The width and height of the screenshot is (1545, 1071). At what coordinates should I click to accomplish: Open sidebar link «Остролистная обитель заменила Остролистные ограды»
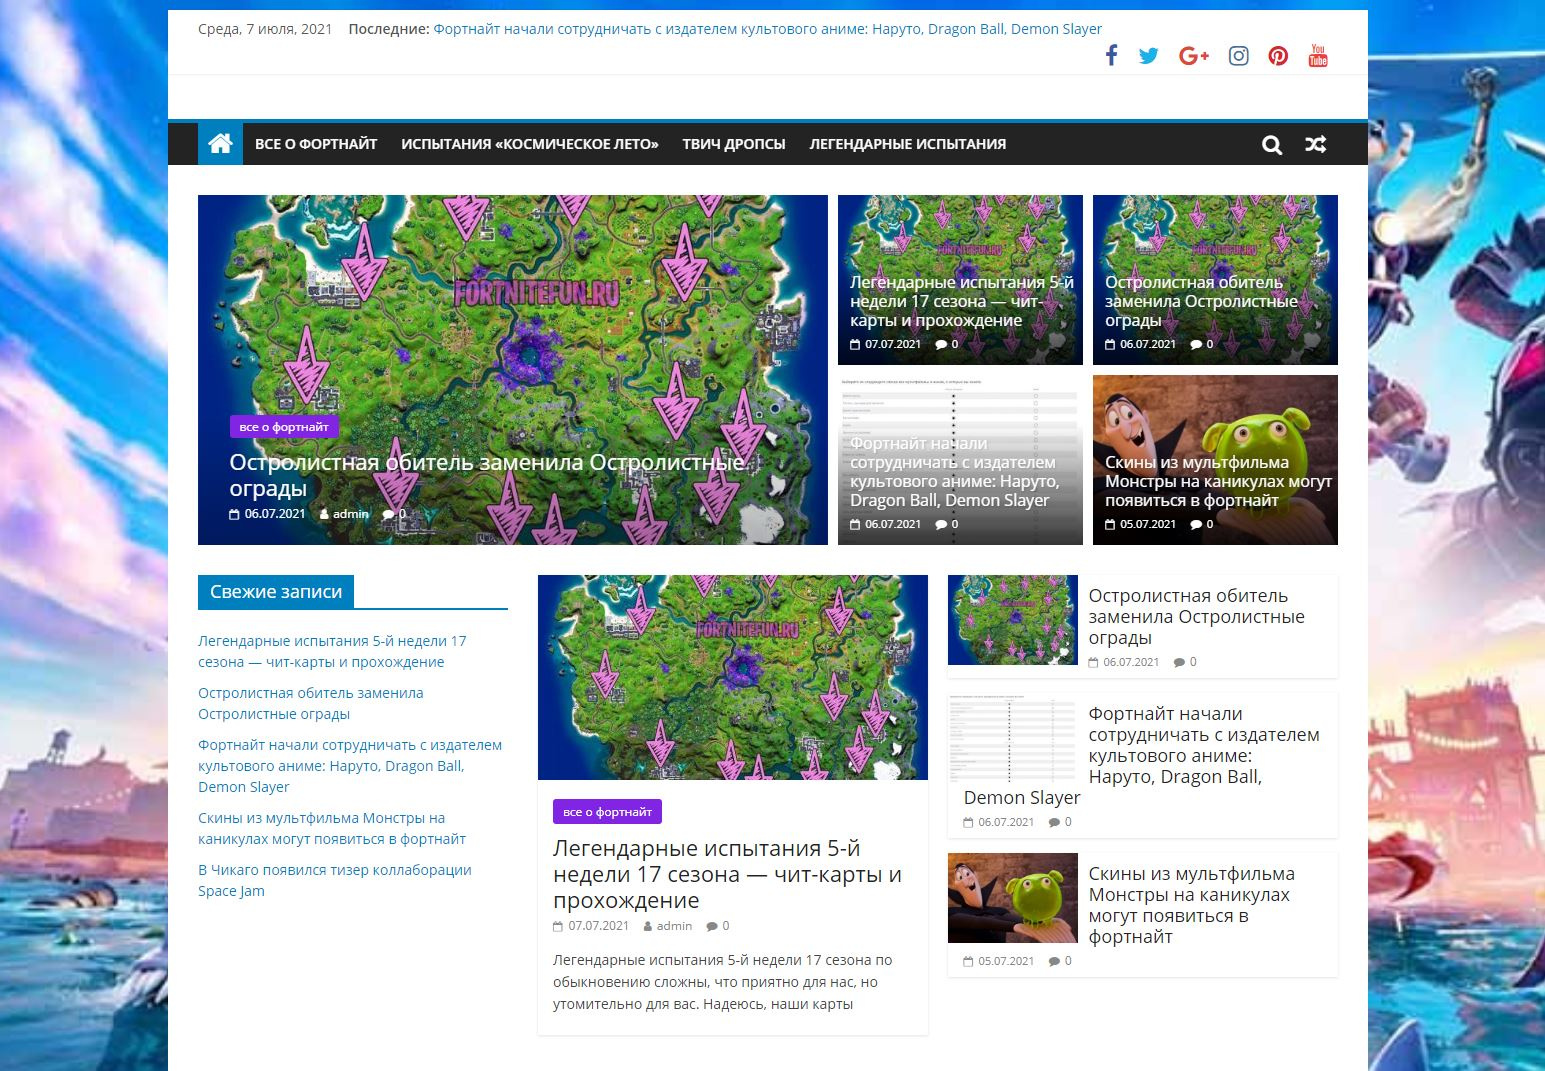pyautogui.click(x=310, y=703)
